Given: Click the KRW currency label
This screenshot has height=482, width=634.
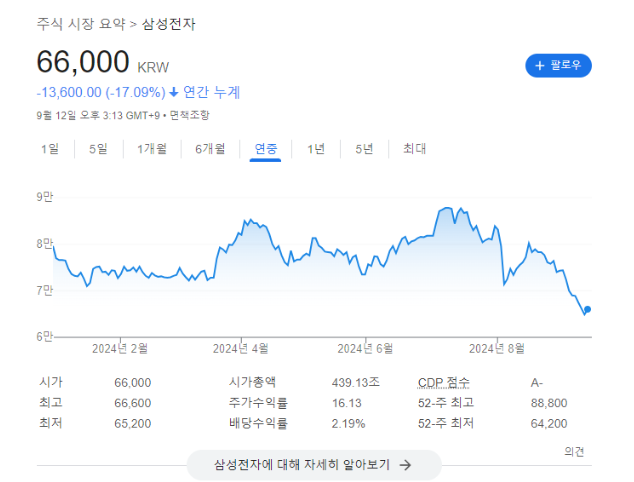Looking at the screenshot, I should coord(153,67).
